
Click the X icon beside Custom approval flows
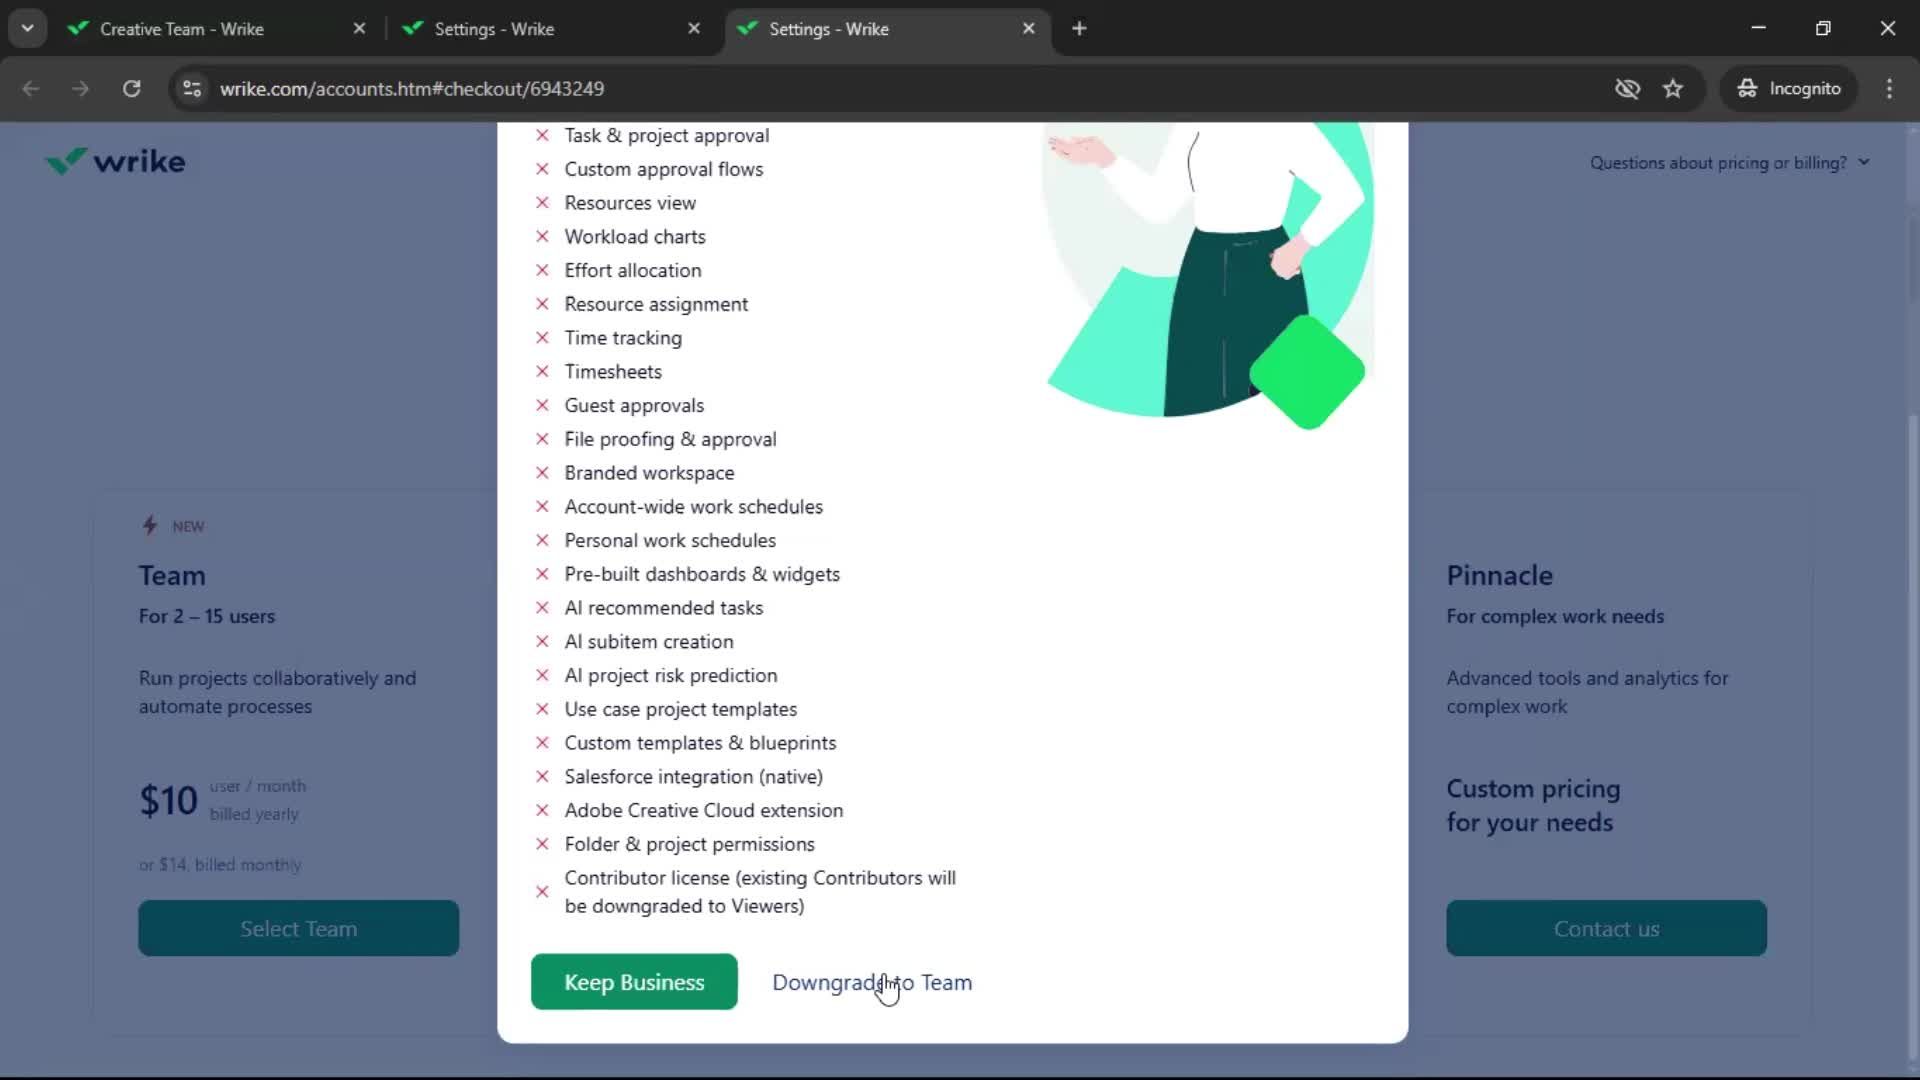click(542, 169)
